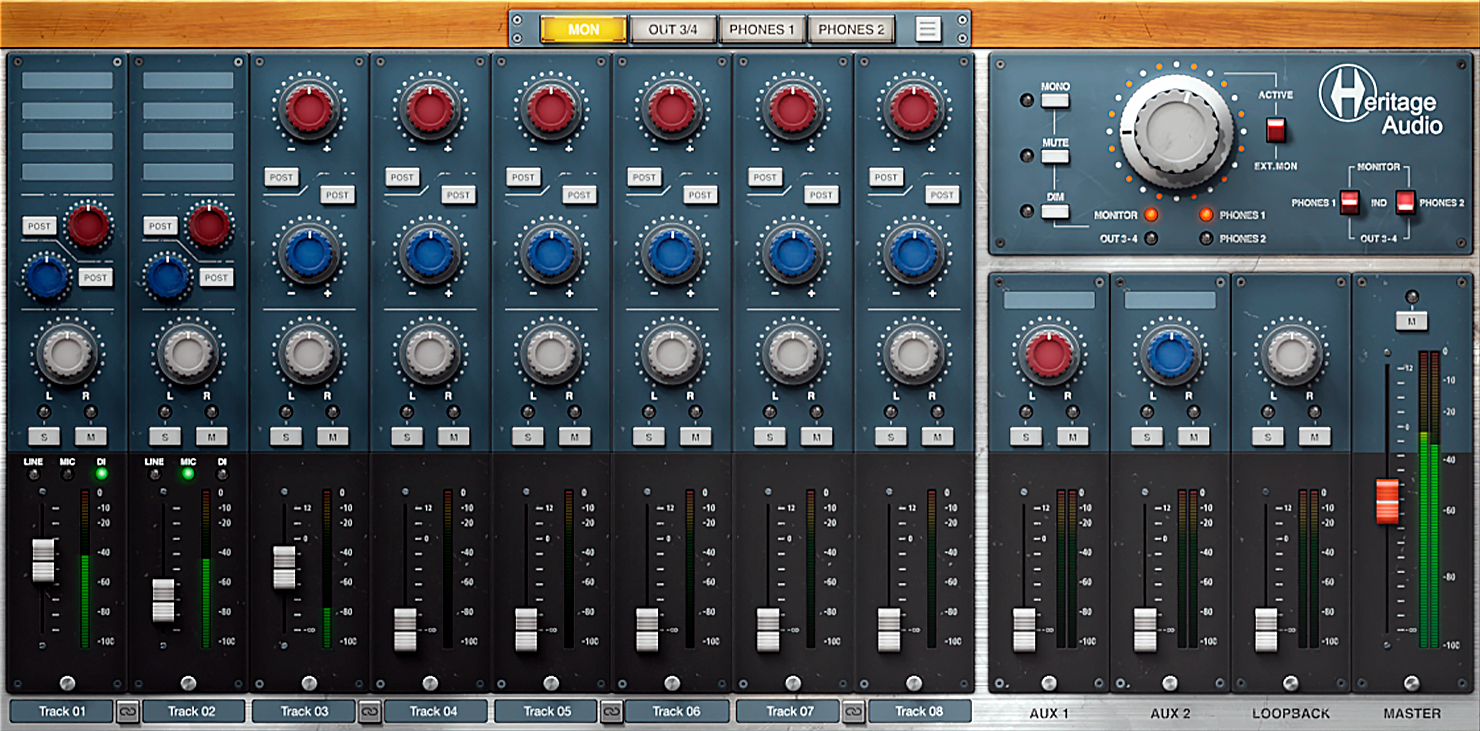Click the LOOPBACK fader handle

(1266, 629)
